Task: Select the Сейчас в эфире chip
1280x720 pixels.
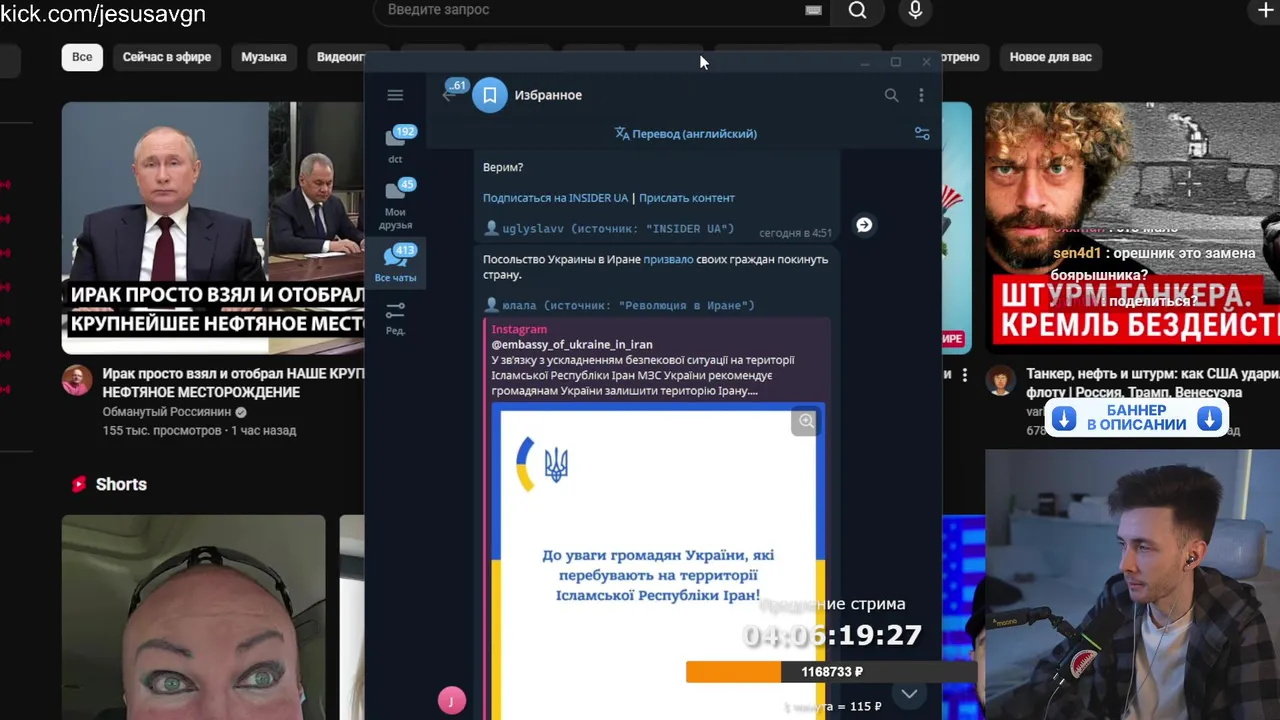Action: [167, 57]
